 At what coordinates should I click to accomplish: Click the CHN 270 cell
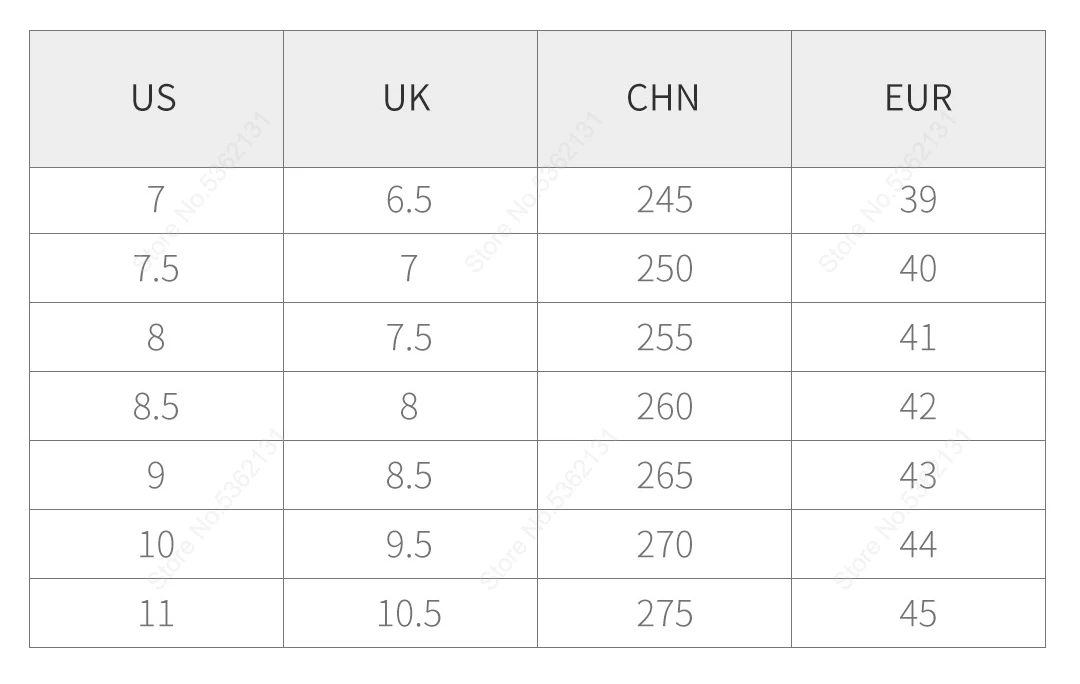coord(664,544)
